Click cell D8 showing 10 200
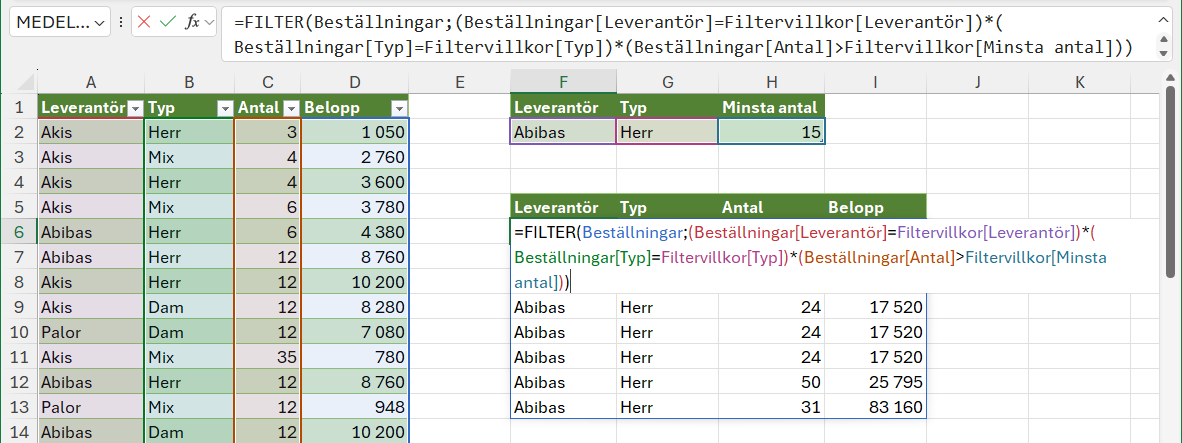 coord(355,283)
